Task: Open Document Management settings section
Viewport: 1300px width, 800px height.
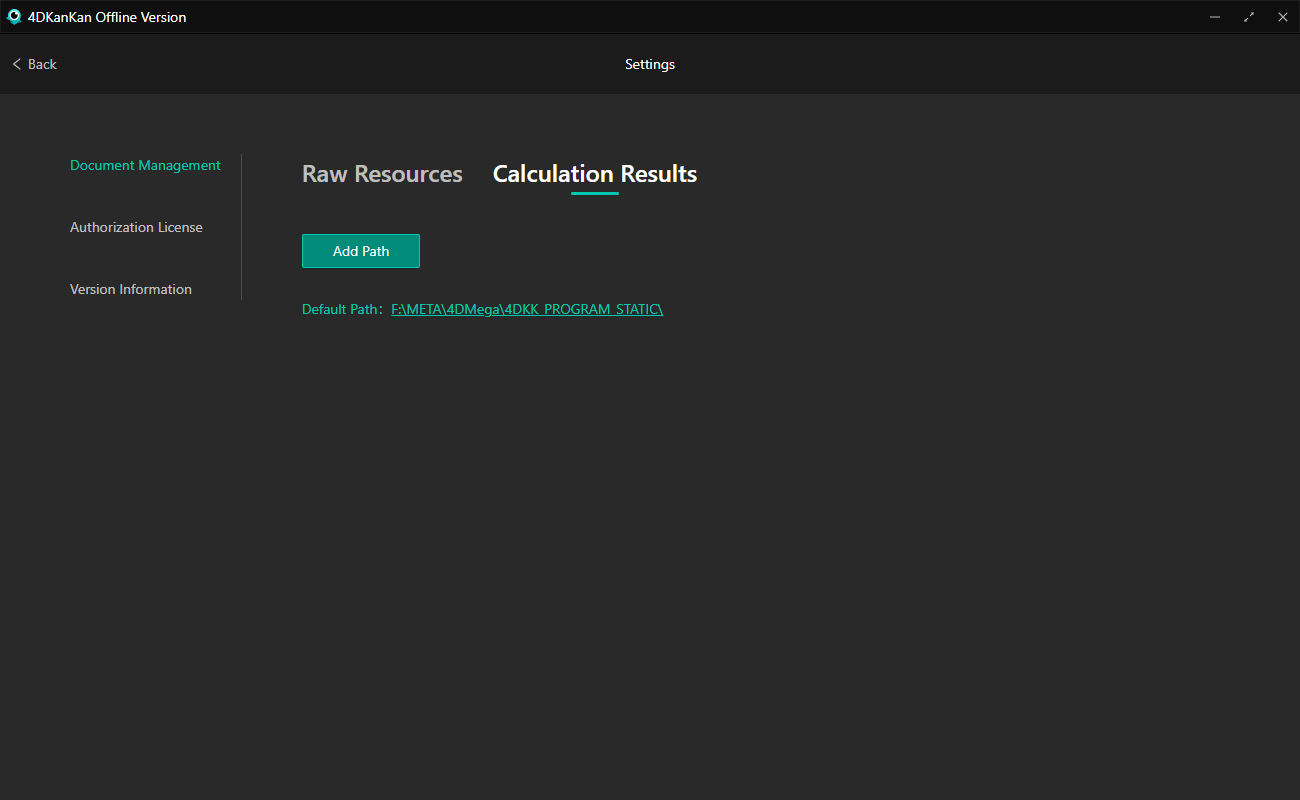Action: point(145,165)
